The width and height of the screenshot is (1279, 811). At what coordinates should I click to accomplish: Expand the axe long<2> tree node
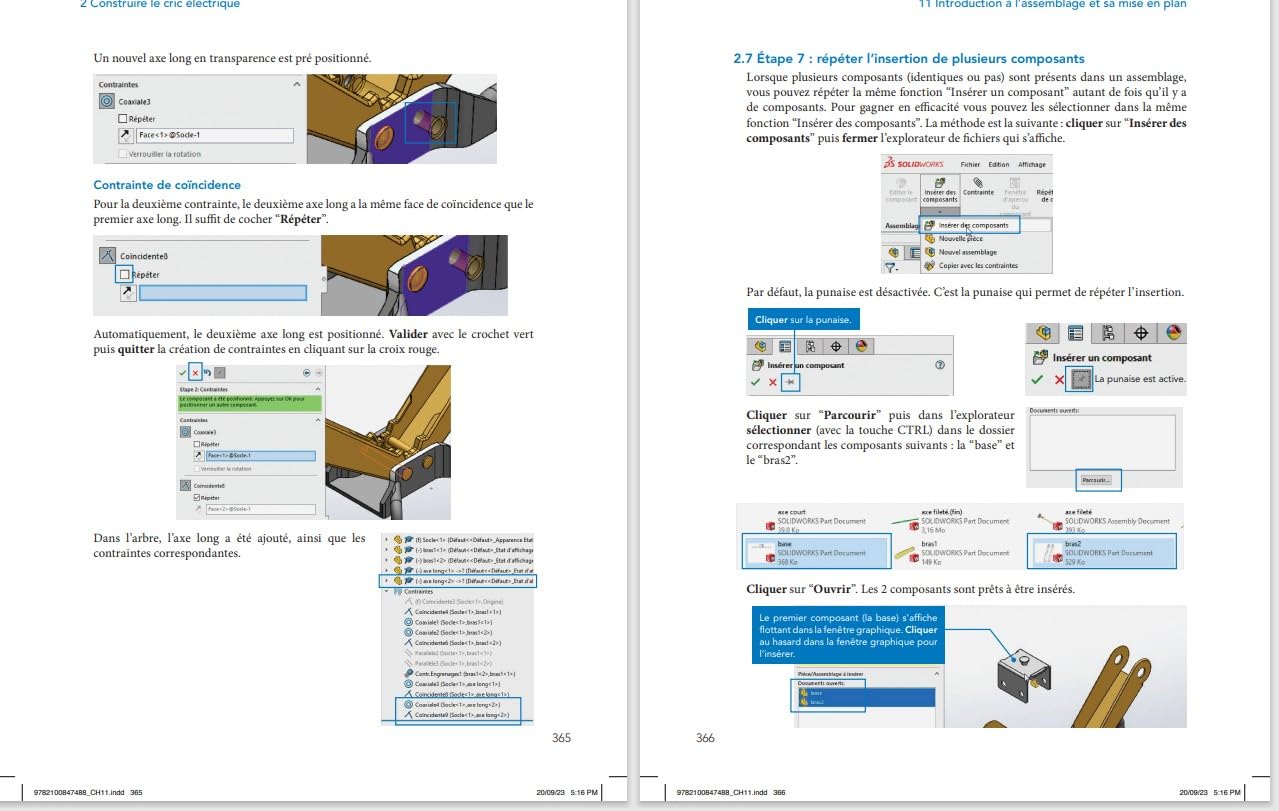[387, 580]
